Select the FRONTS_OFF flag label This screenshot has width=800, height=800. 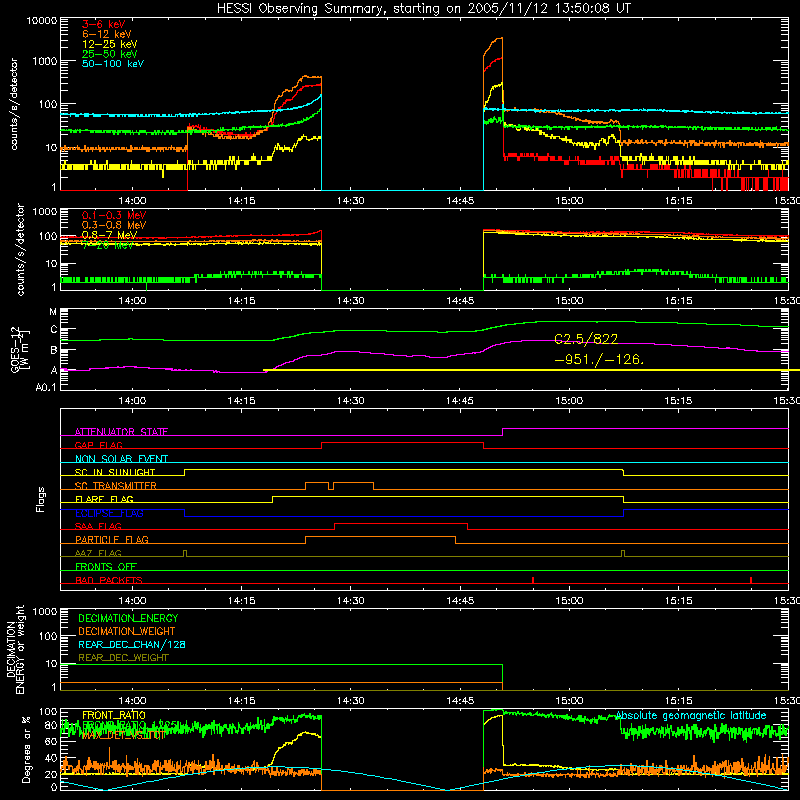[x=106, y=566]
